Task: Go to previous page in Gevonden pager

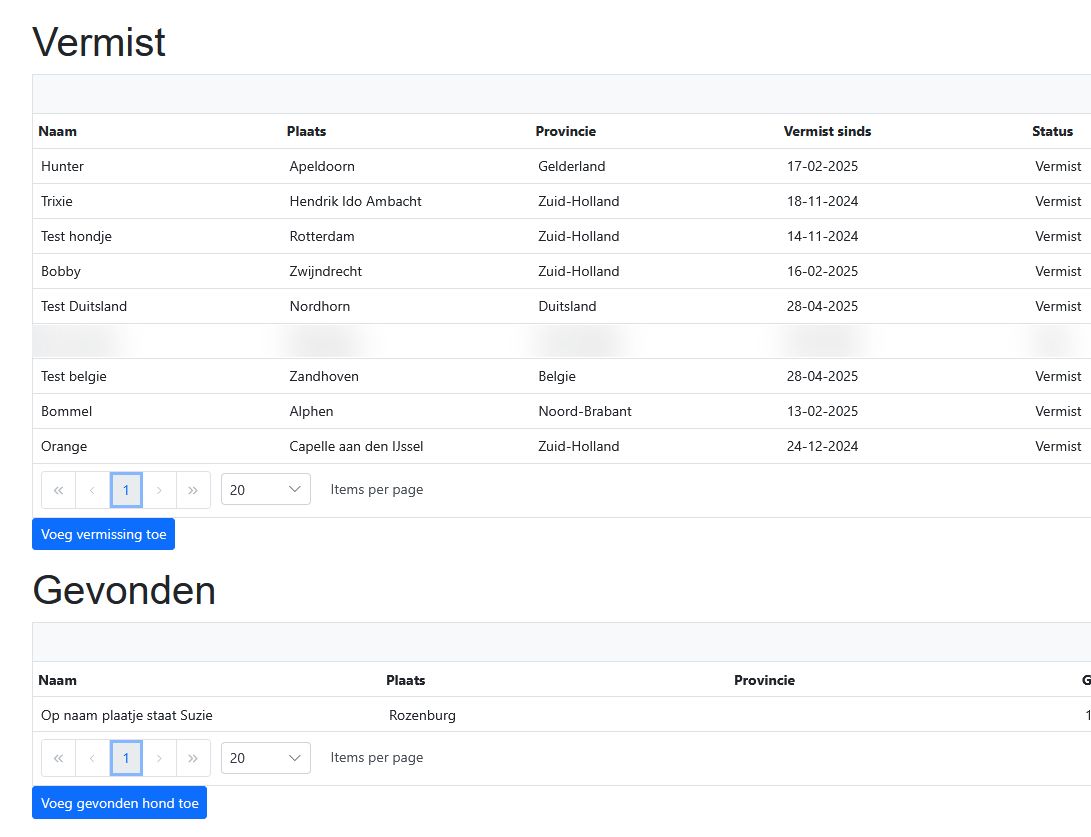Action: click(92, 758)
